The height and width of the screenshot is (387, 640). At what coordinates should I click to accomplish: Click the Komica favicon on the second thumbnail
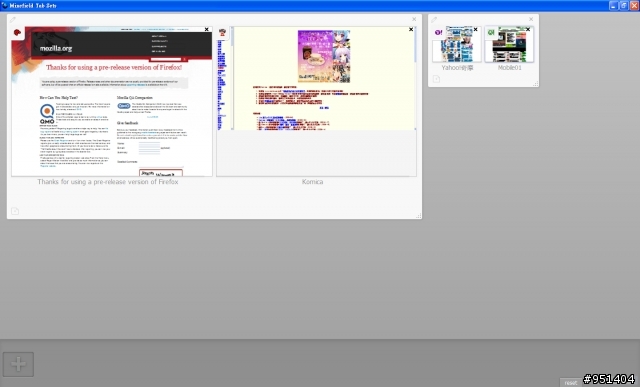pyautogui.click(x=222, y=33)
